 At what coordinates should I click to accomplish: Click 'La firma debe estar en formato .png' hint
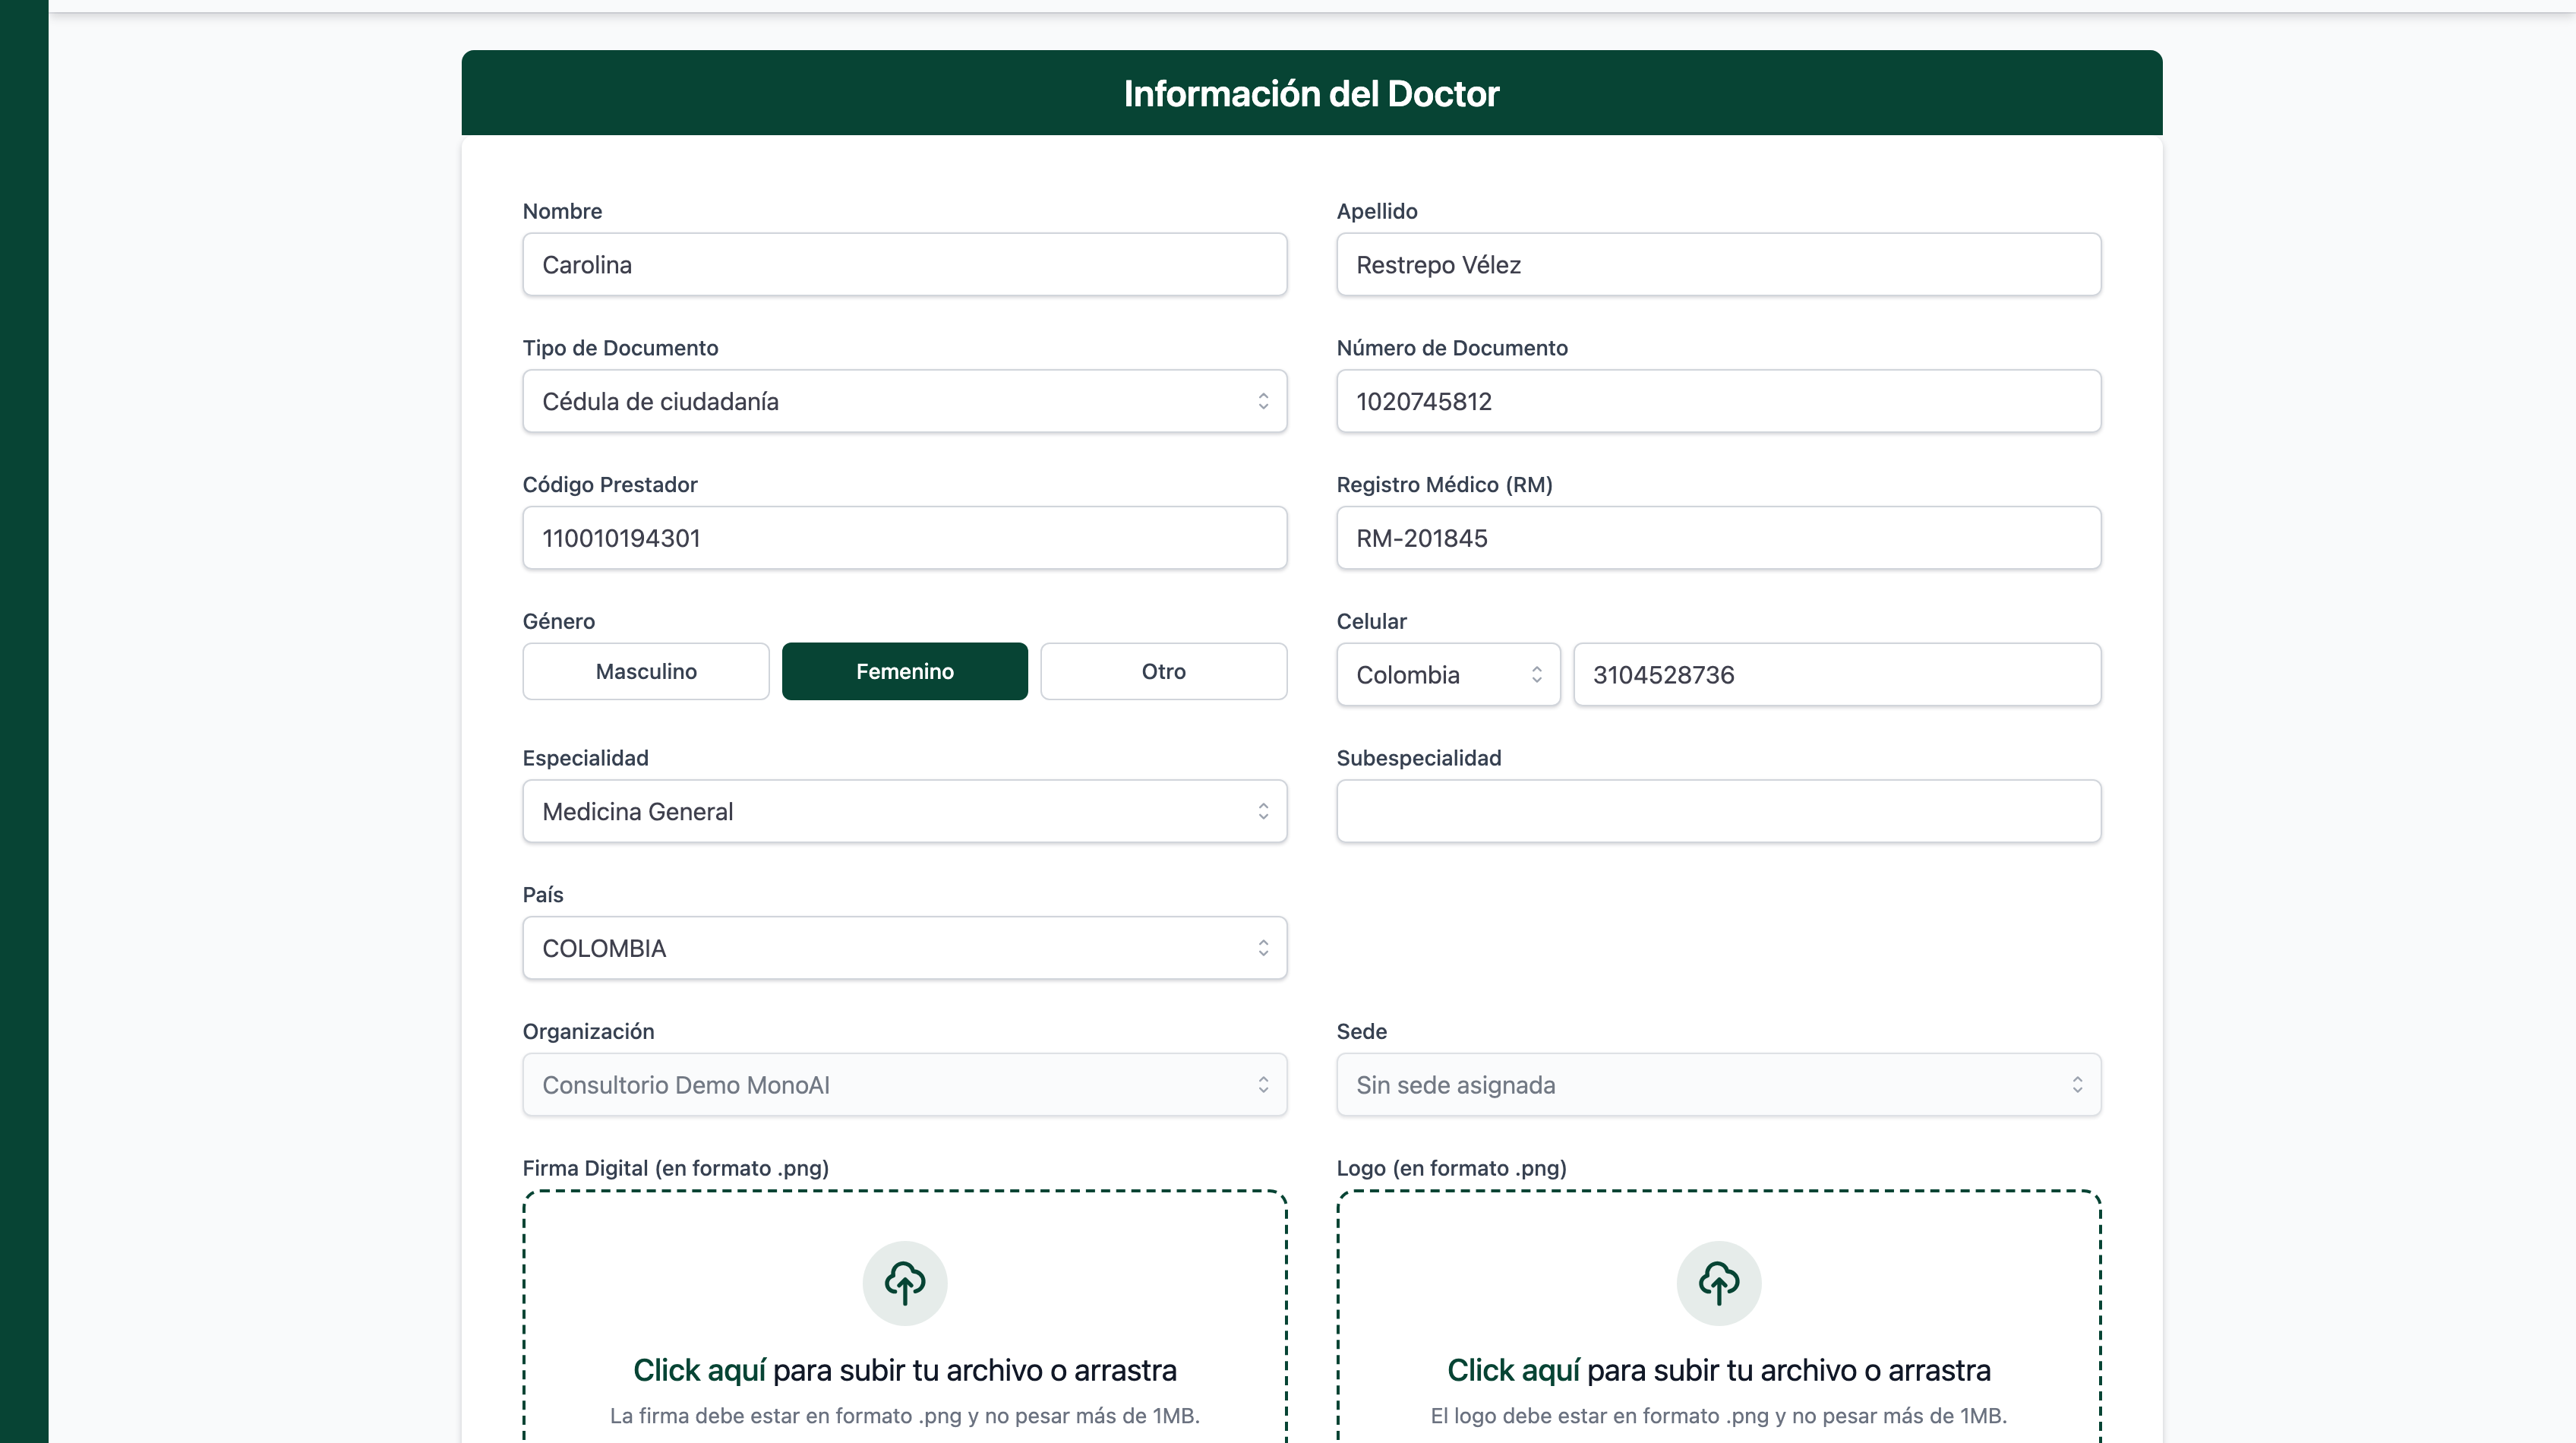[x=904, y=1416]
